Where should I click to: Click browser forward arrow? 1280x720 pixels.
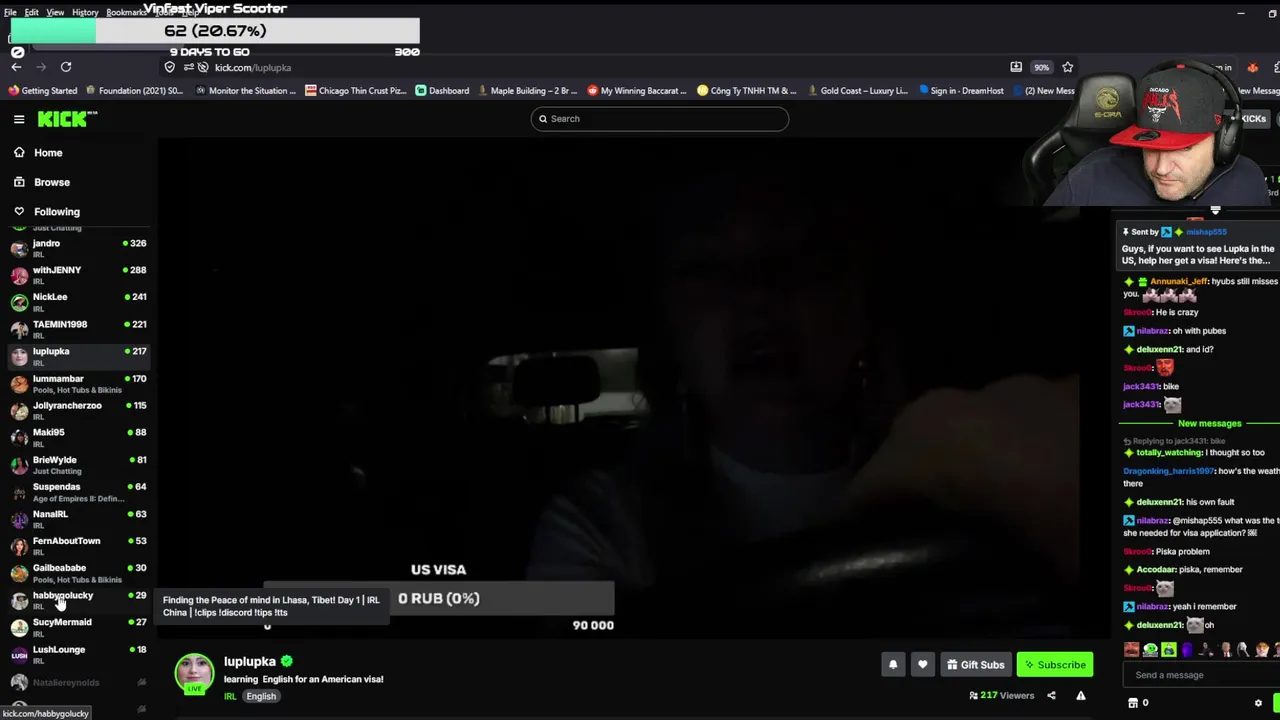click(x=41, y=67)
